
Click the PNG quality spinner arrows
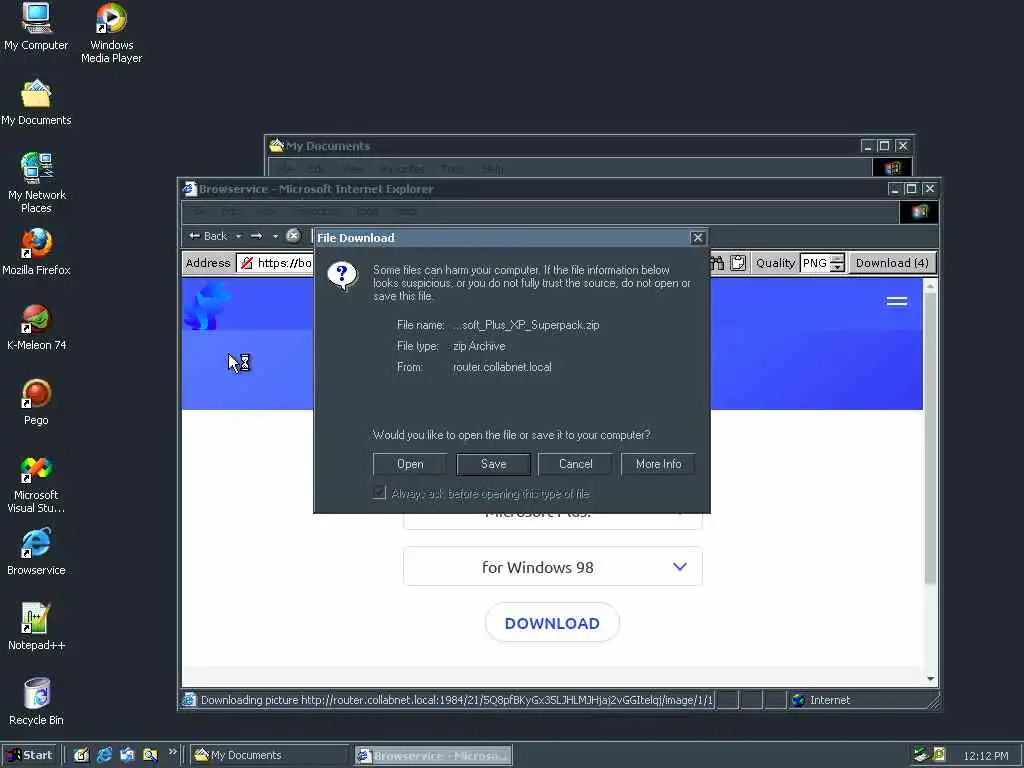(x=837, y=263)
